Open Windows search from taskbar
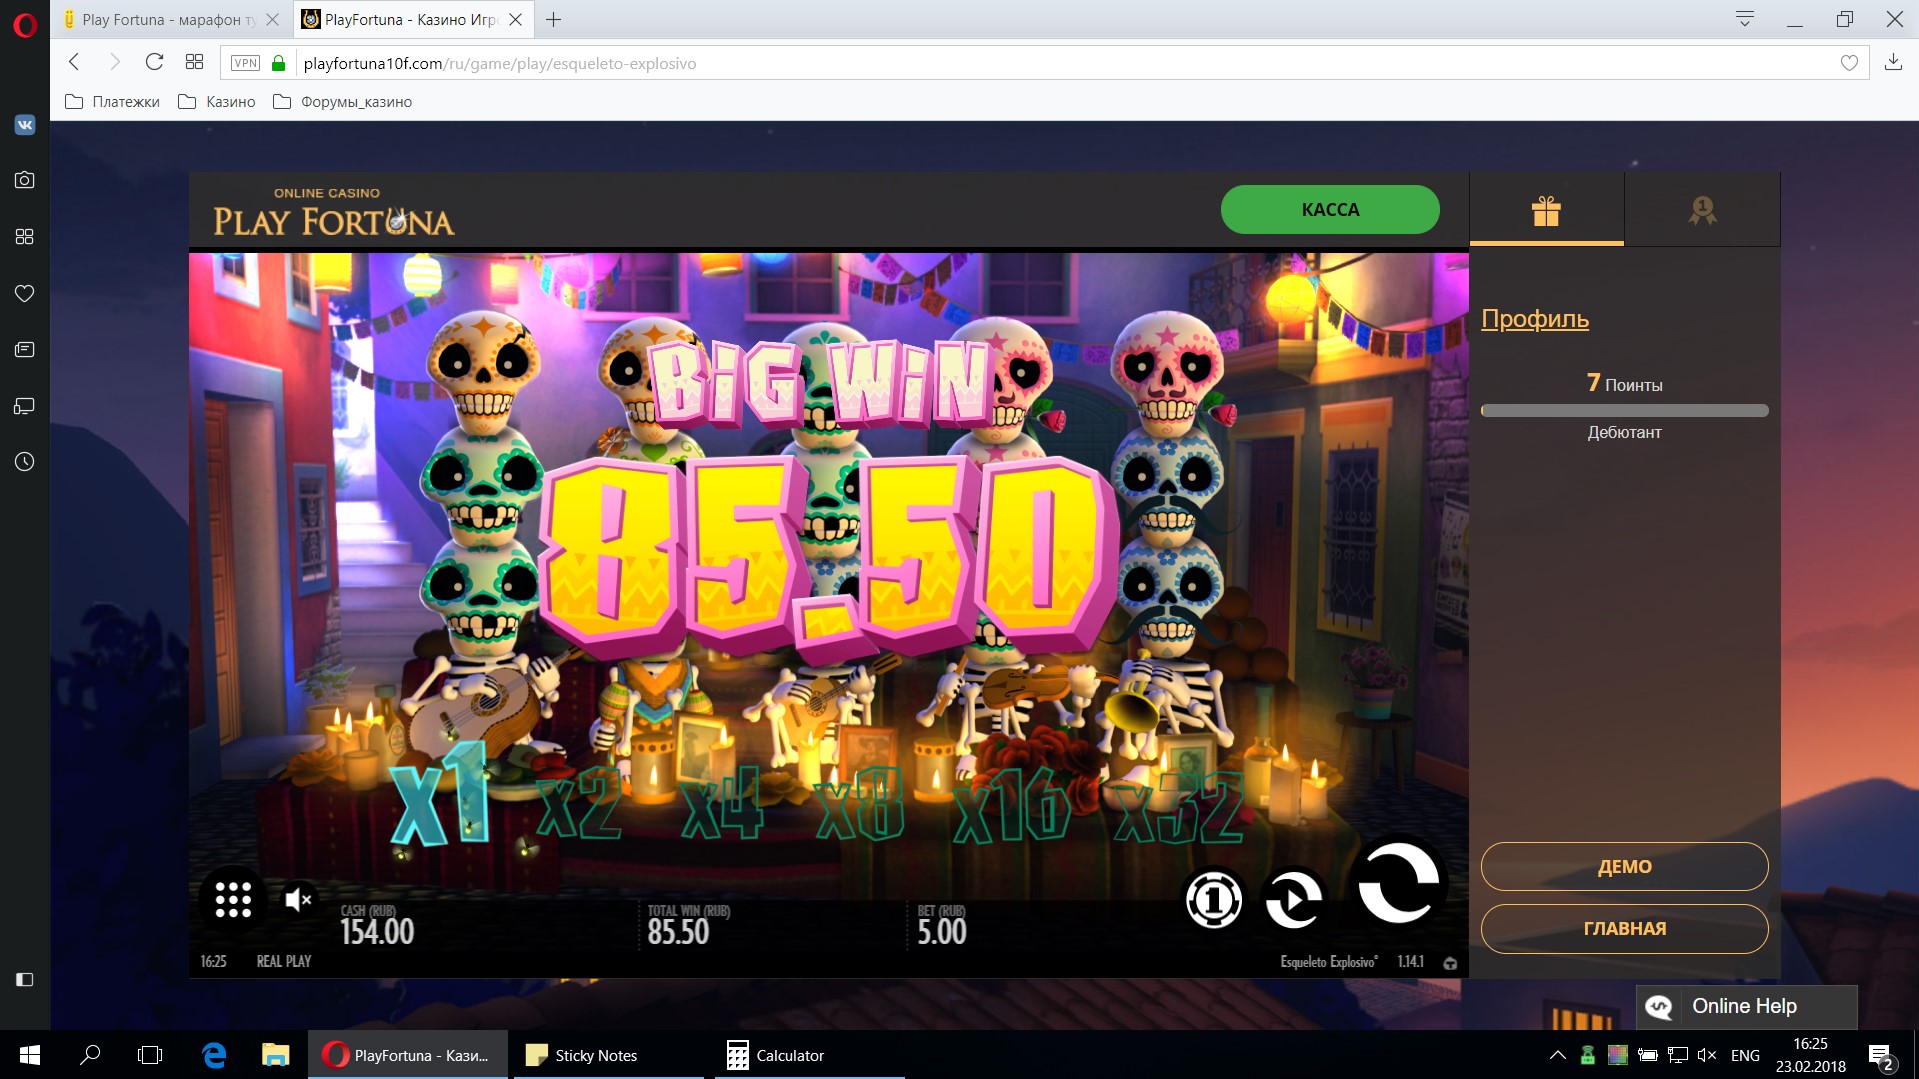 point(90,1055)
